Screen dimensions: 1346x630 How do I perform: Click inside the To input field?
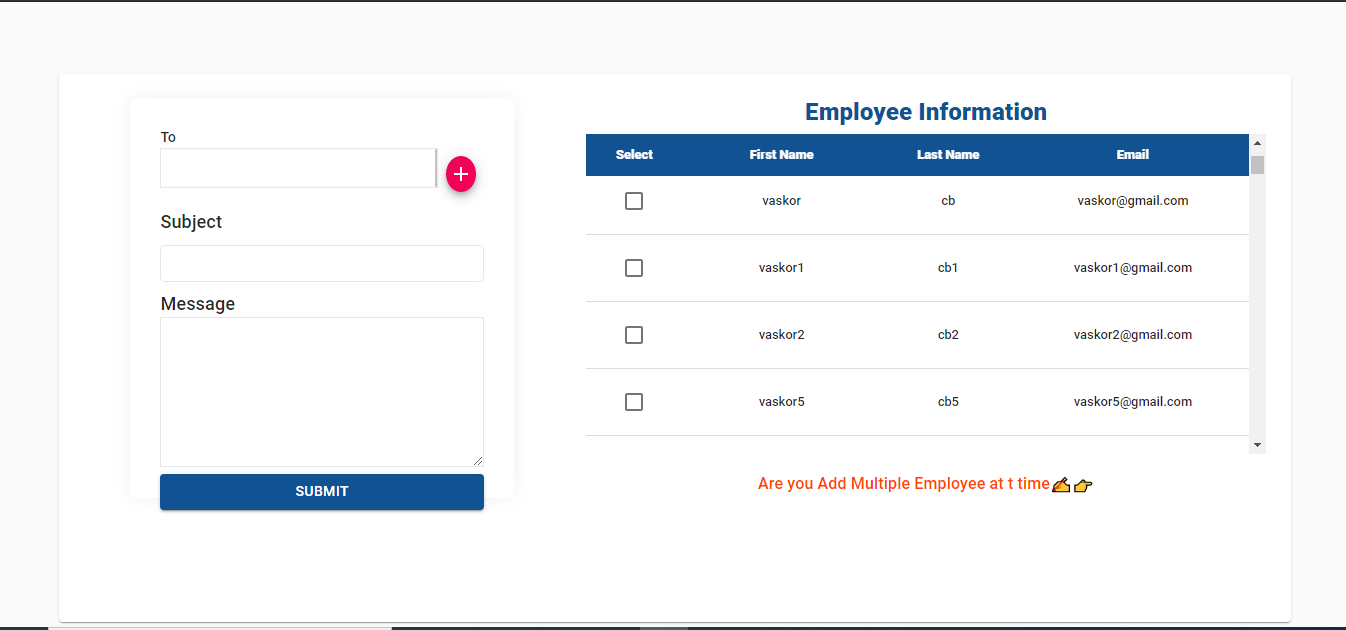[x=297, y=168]
